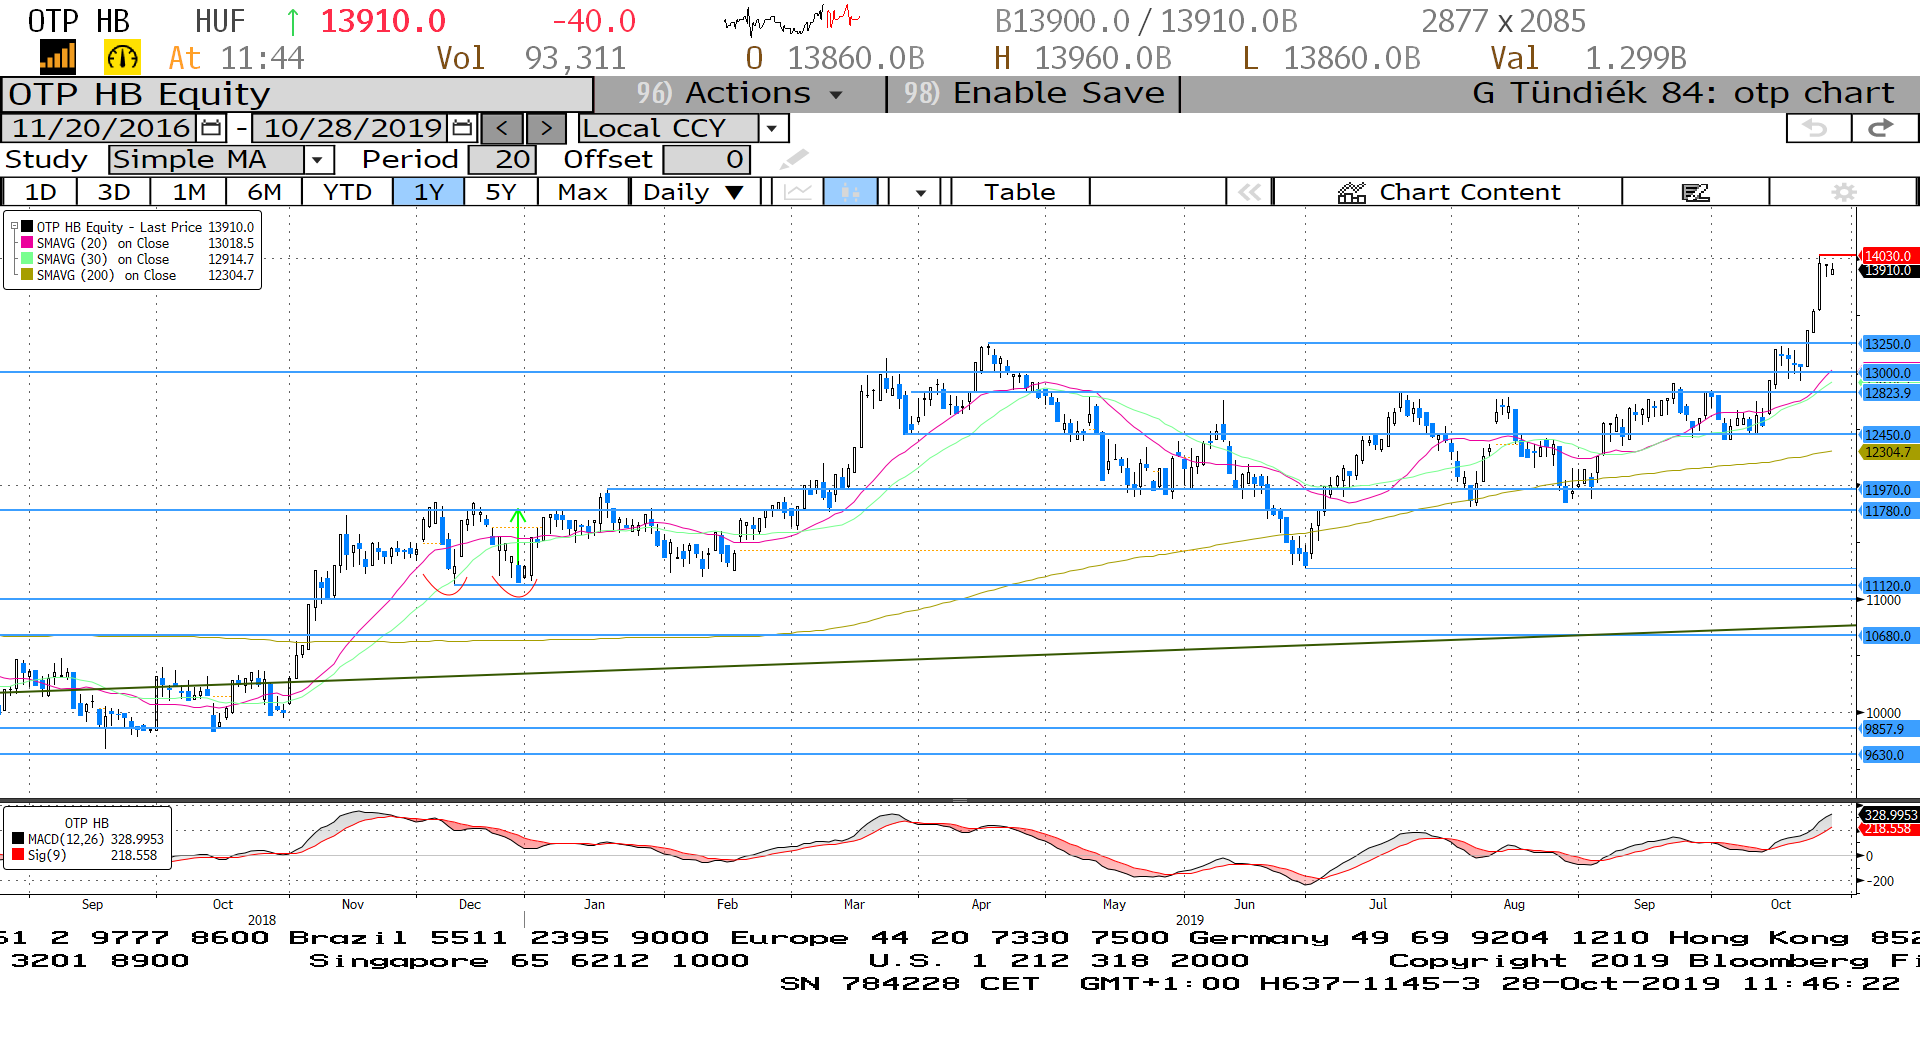Click the OTP HB Equity security field
Image resolution: width=1920 pixels, height=1039 pixels.
click(297, 94)
